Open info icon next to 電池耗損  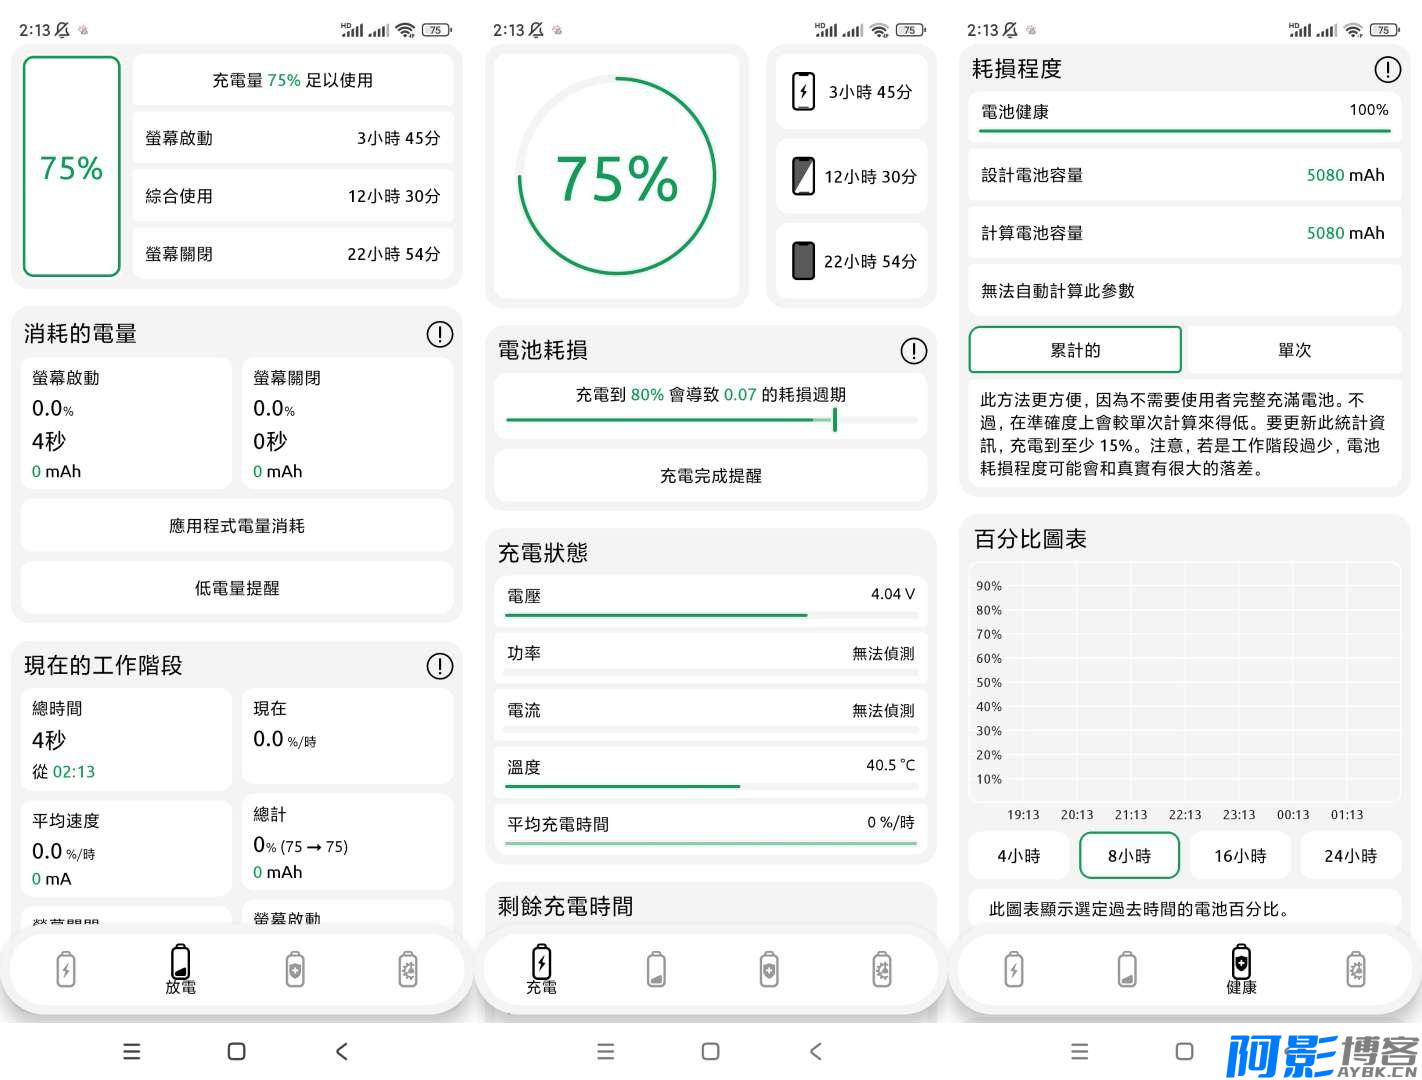(913, 351)
